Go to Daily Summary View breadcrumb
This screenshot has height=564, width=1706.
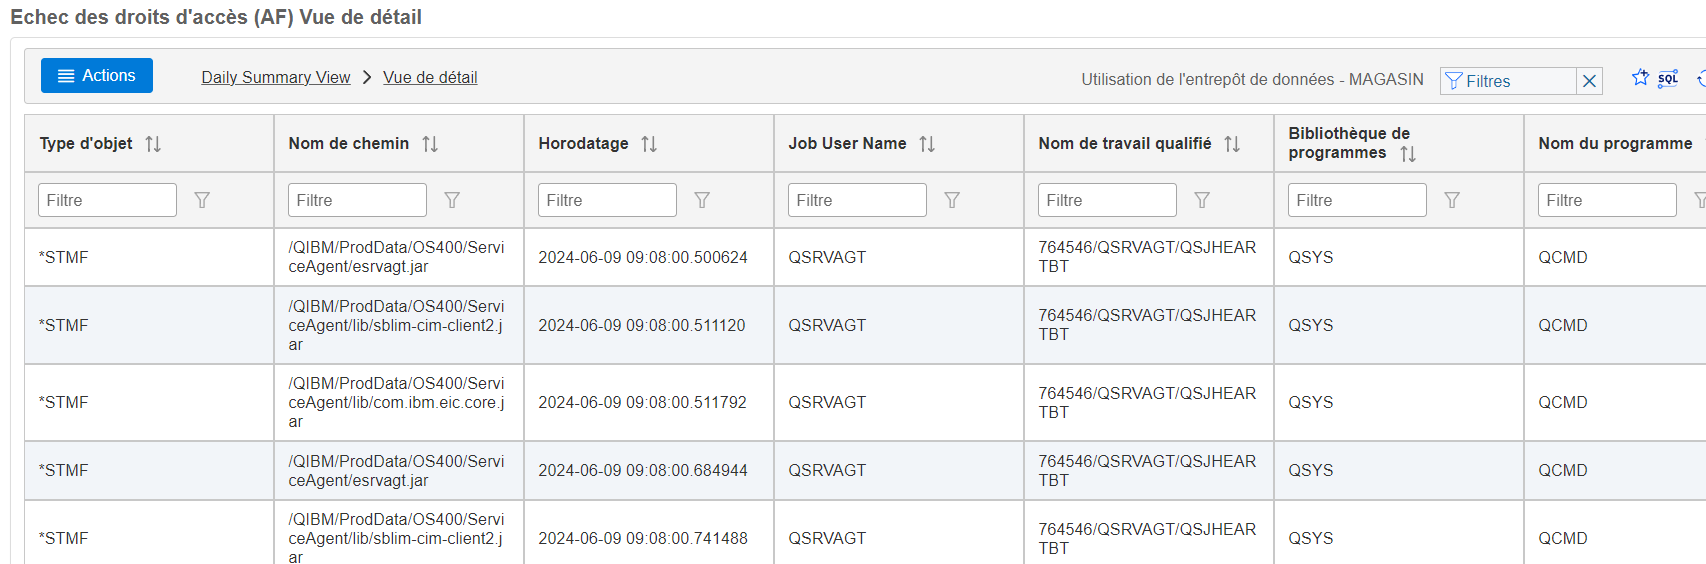coord(276,77)
